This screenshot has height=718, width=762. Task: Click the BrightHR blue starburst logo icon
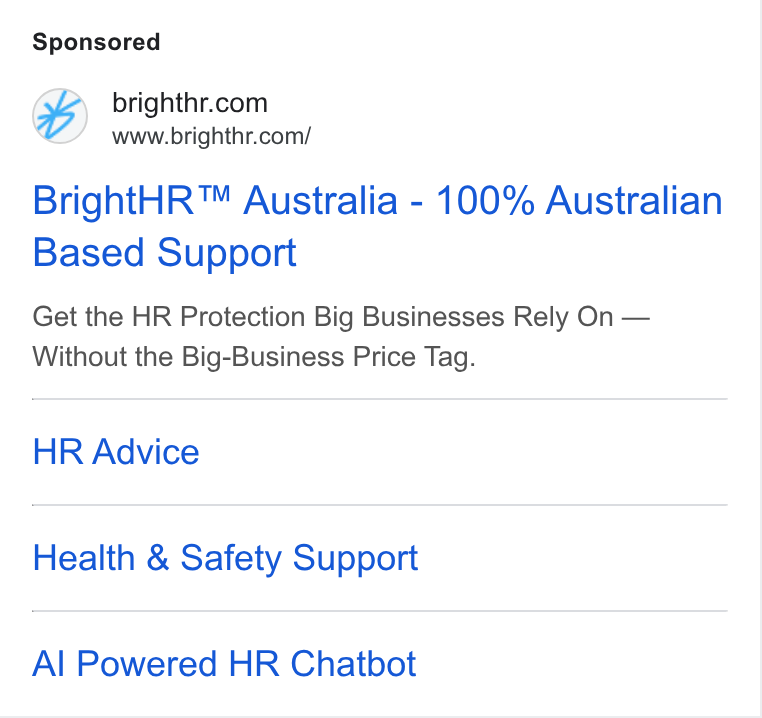[60, 116]
